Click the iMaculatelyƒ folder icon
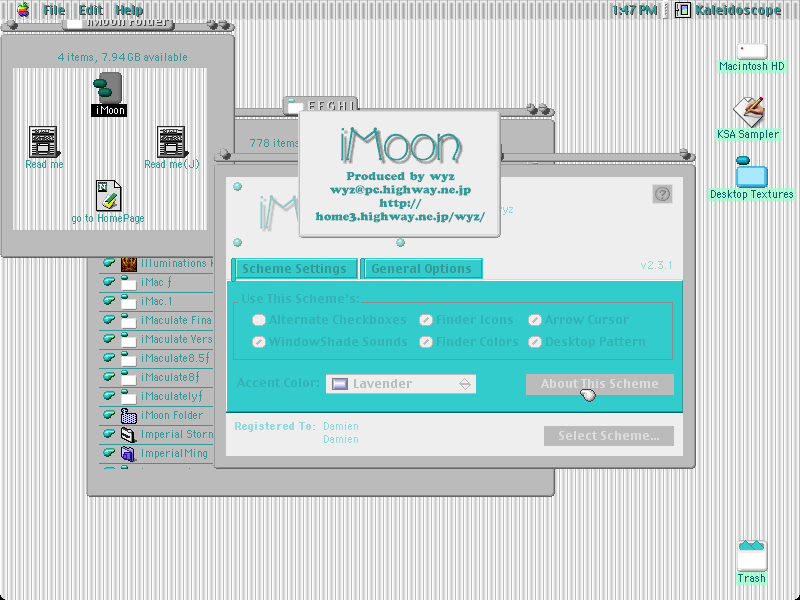 point(129,396)
